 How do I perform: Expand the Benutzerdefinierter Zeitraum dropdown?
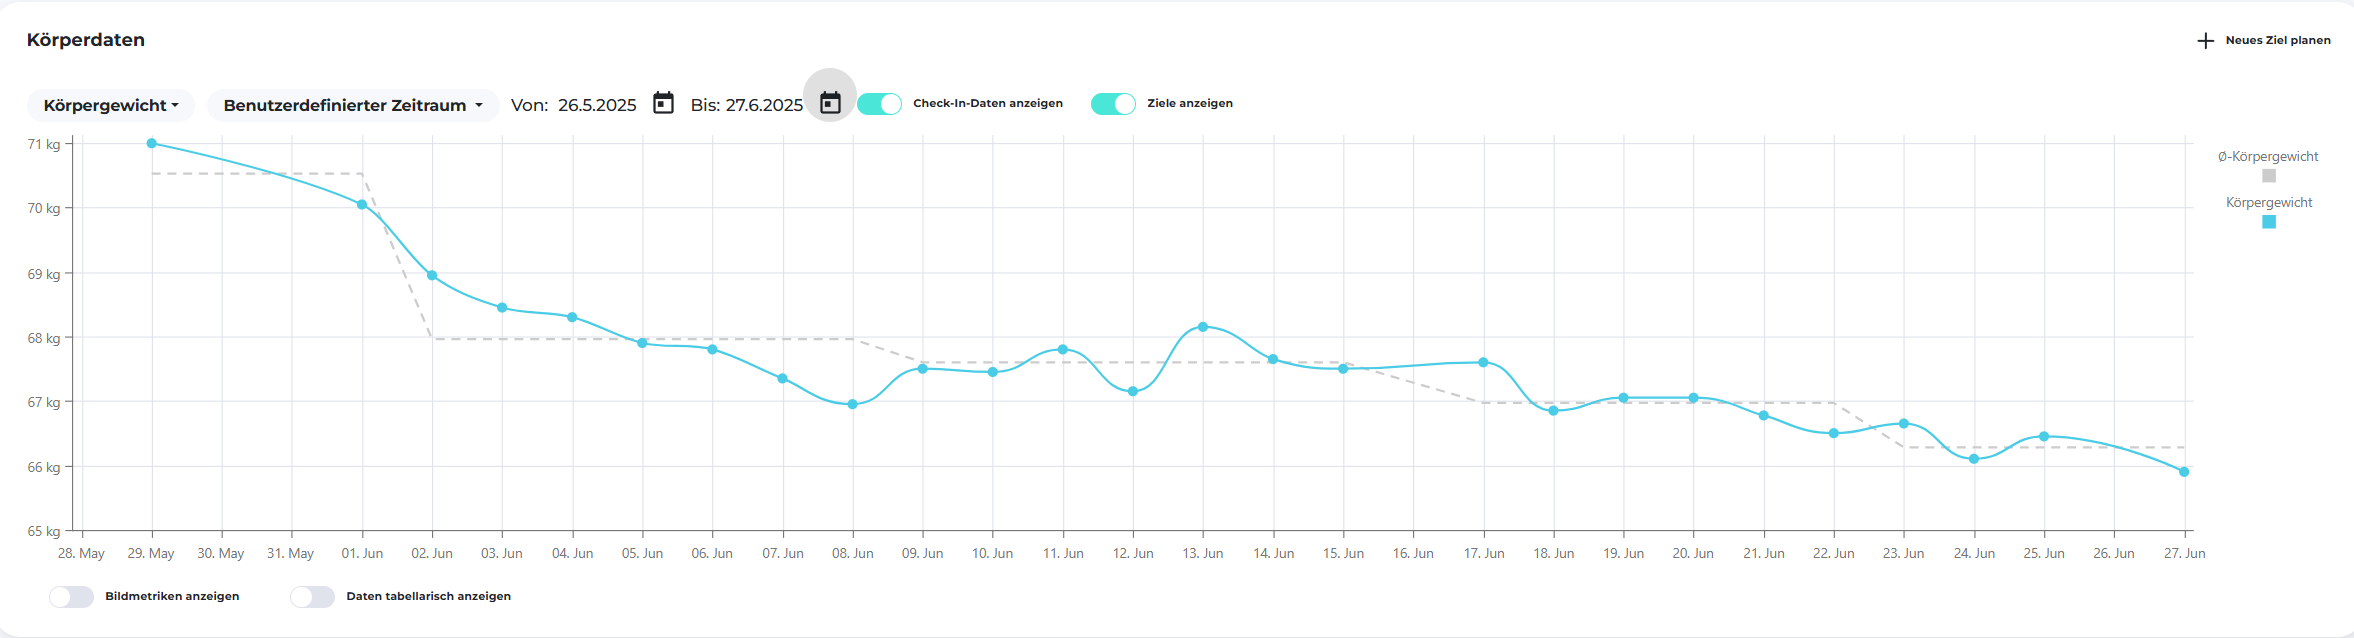click(x=353, y=105)
